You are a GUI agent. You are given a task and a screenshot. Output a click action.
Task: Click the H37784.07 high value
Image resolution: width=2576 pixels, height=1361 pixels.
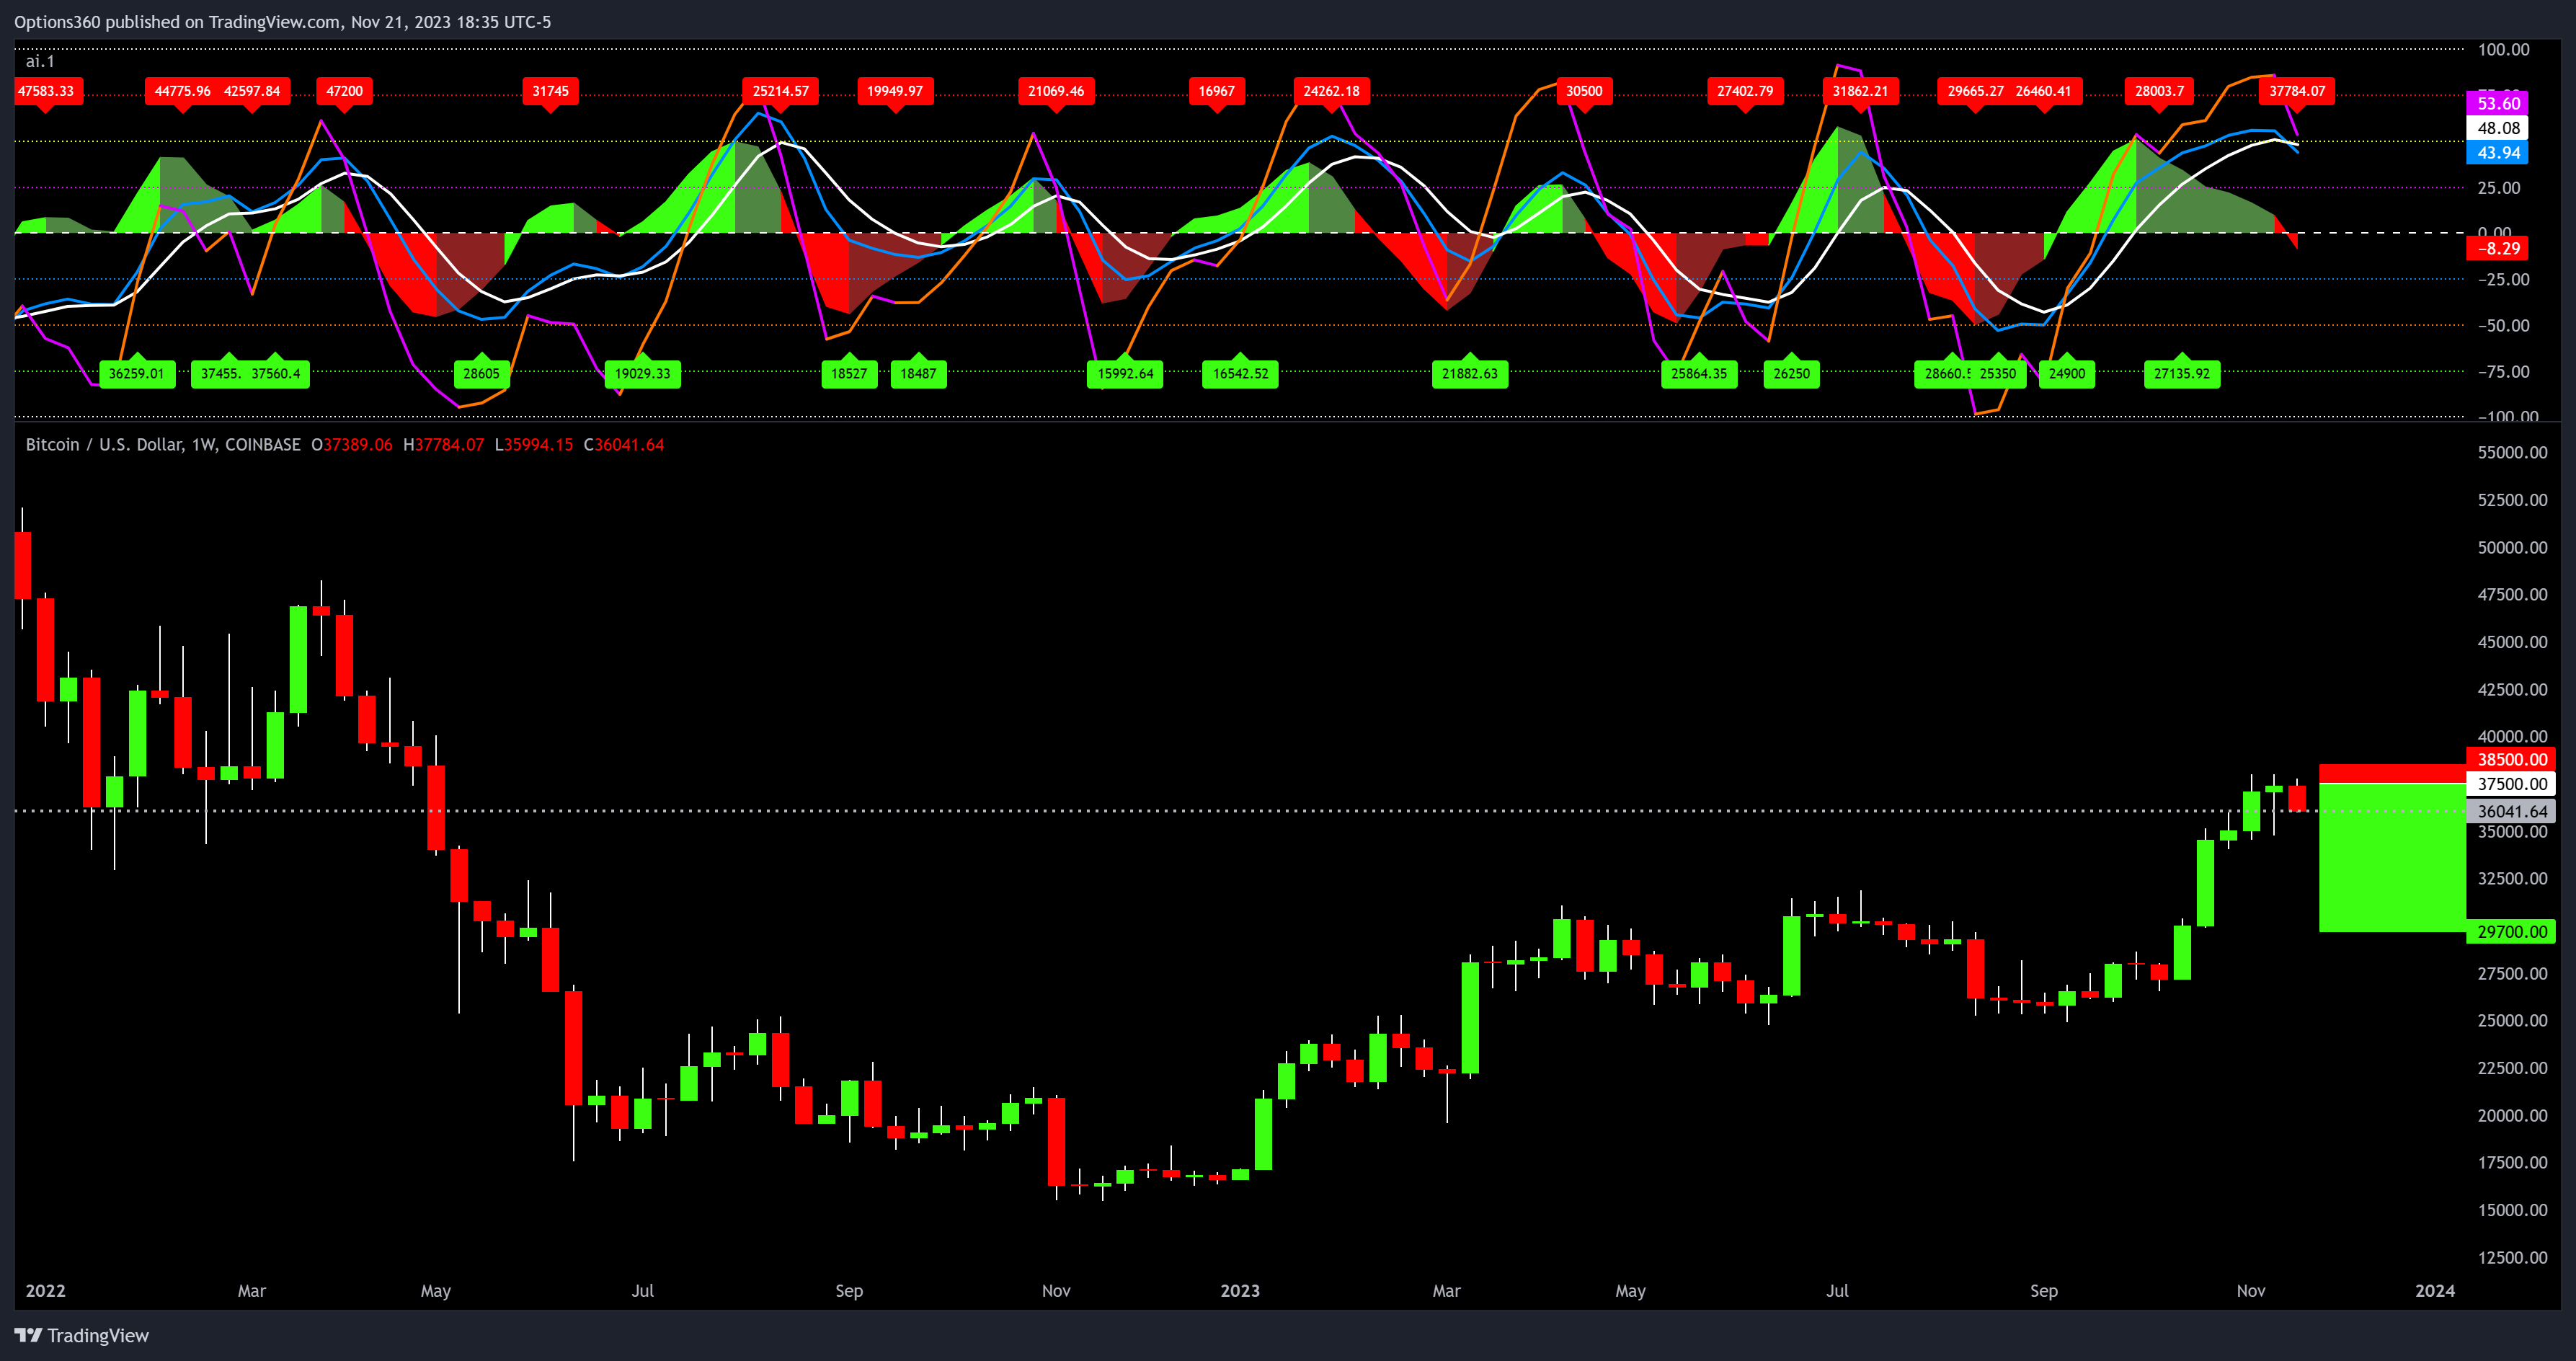coord(443,445)
